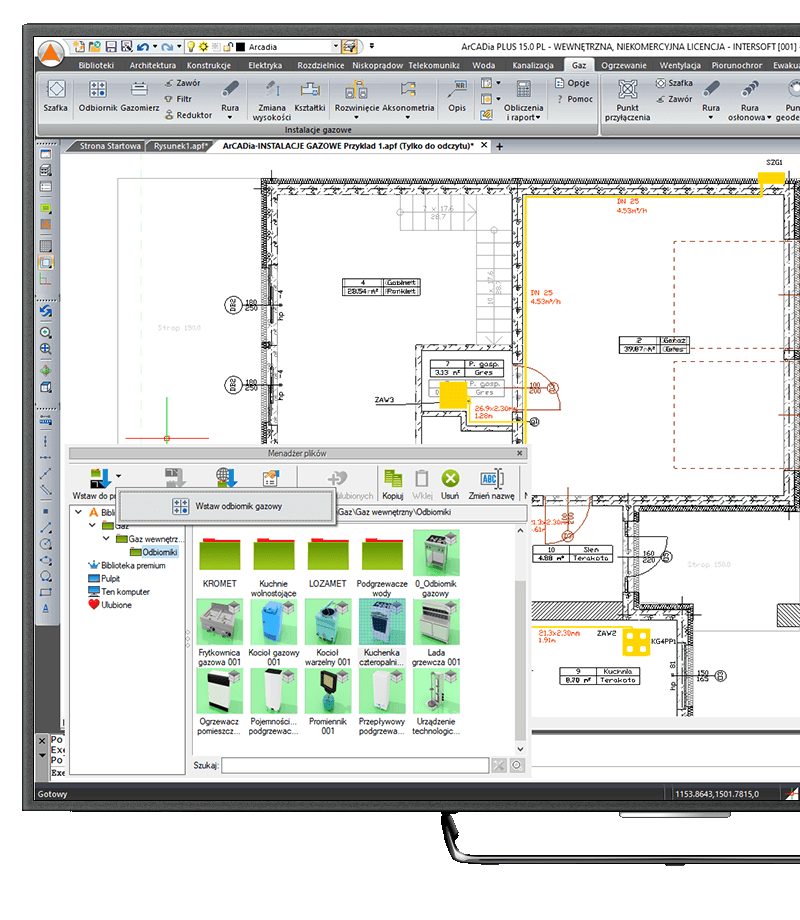Image resolution: width=800 pixels, height=920 pixels.
Task: Open the Podgrzewacze wody folder
Action: [382, 564]
